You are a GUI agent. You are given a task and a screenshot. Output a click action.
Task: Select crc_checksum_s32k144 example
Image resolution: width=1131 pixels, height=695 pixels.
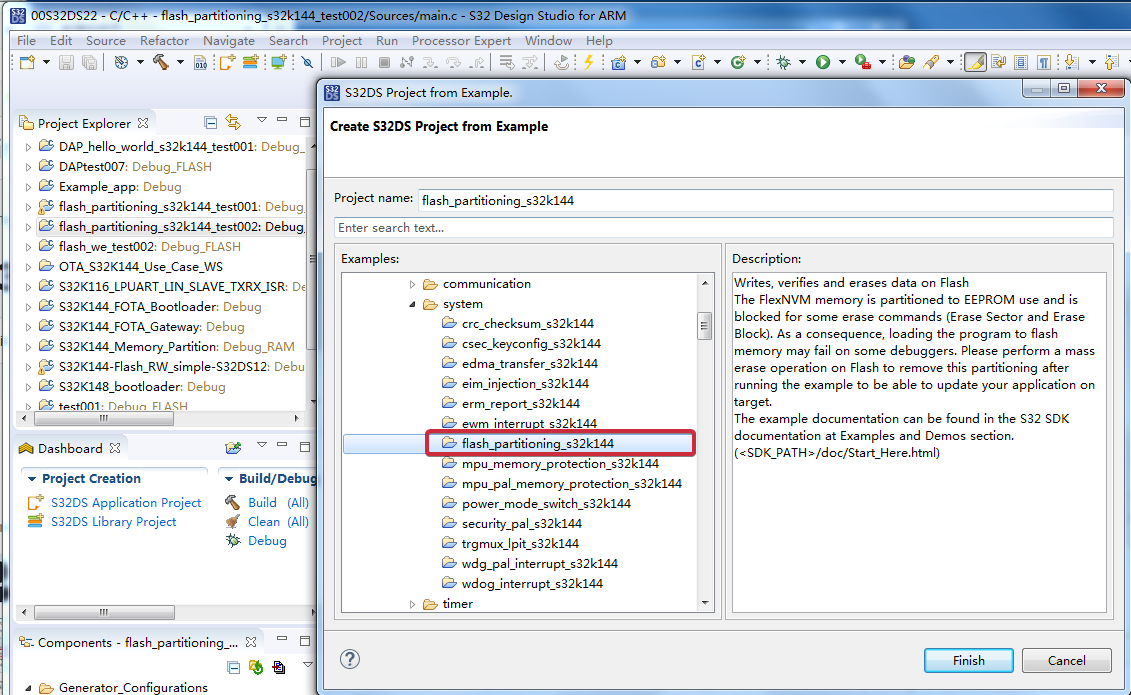(527, 324)
